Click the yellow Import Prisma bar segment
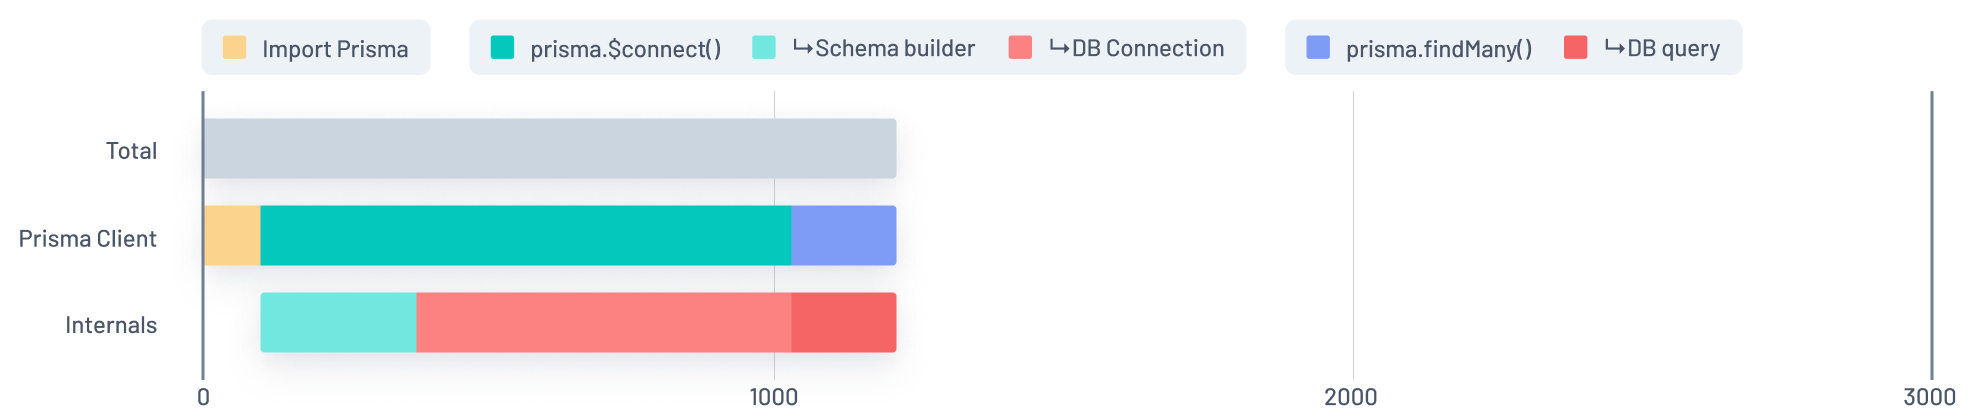Viewport: 1978px width, 420px height. click(232, 235)
